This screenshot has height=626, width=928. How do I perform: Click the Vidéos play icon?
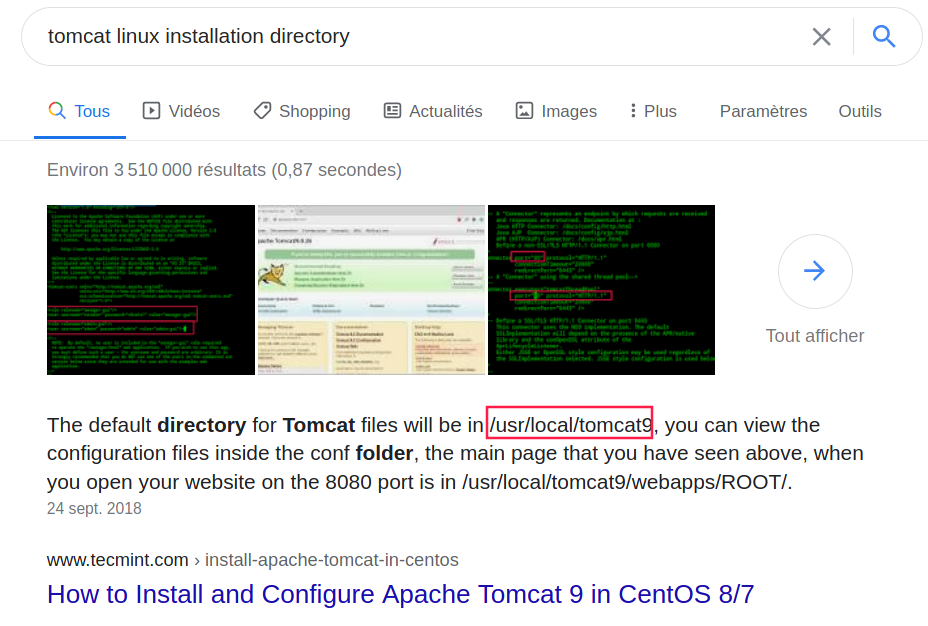152,111
